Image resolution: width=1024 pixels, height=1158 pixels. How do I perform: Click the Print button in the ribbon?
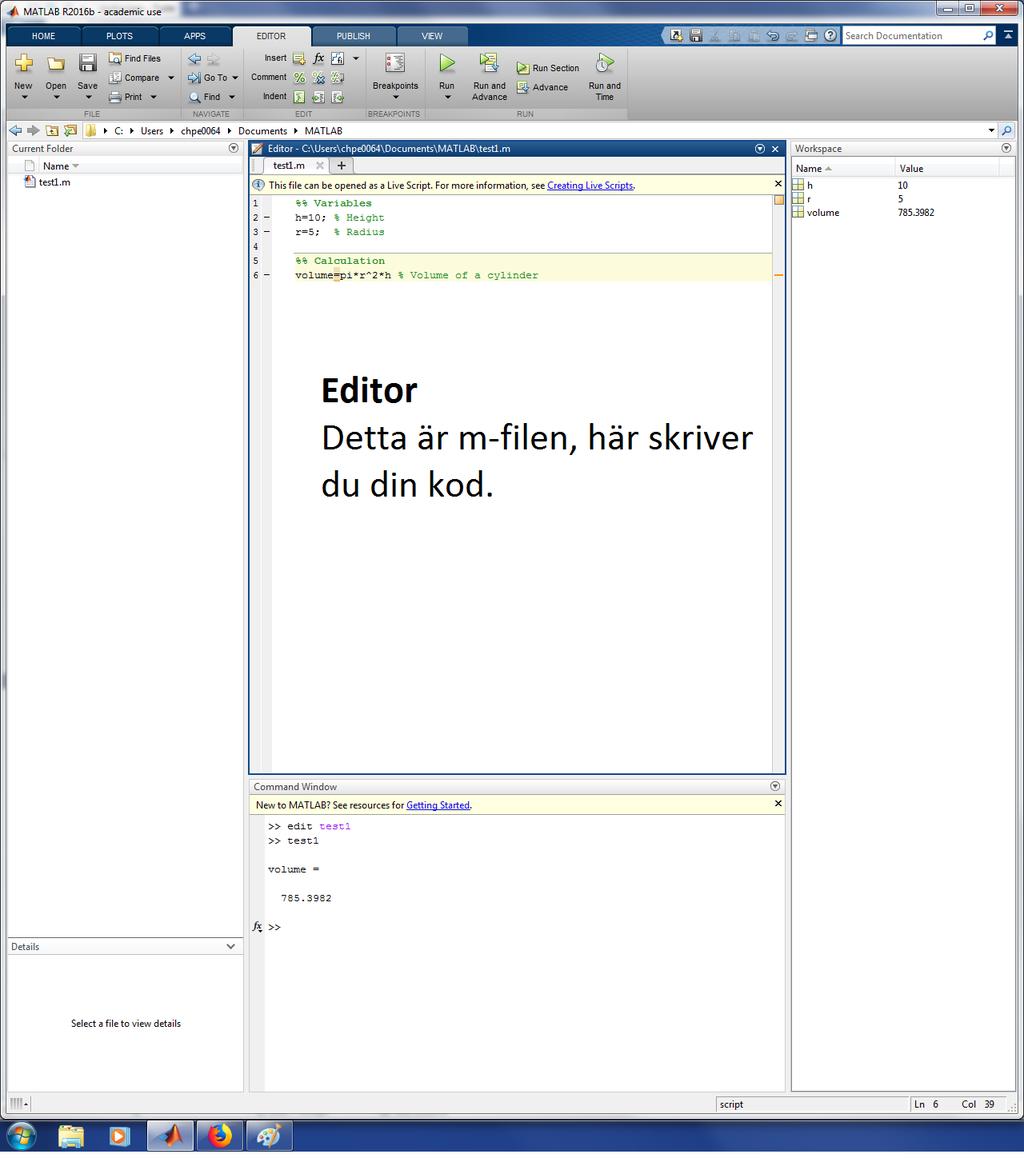click(126, 97)
